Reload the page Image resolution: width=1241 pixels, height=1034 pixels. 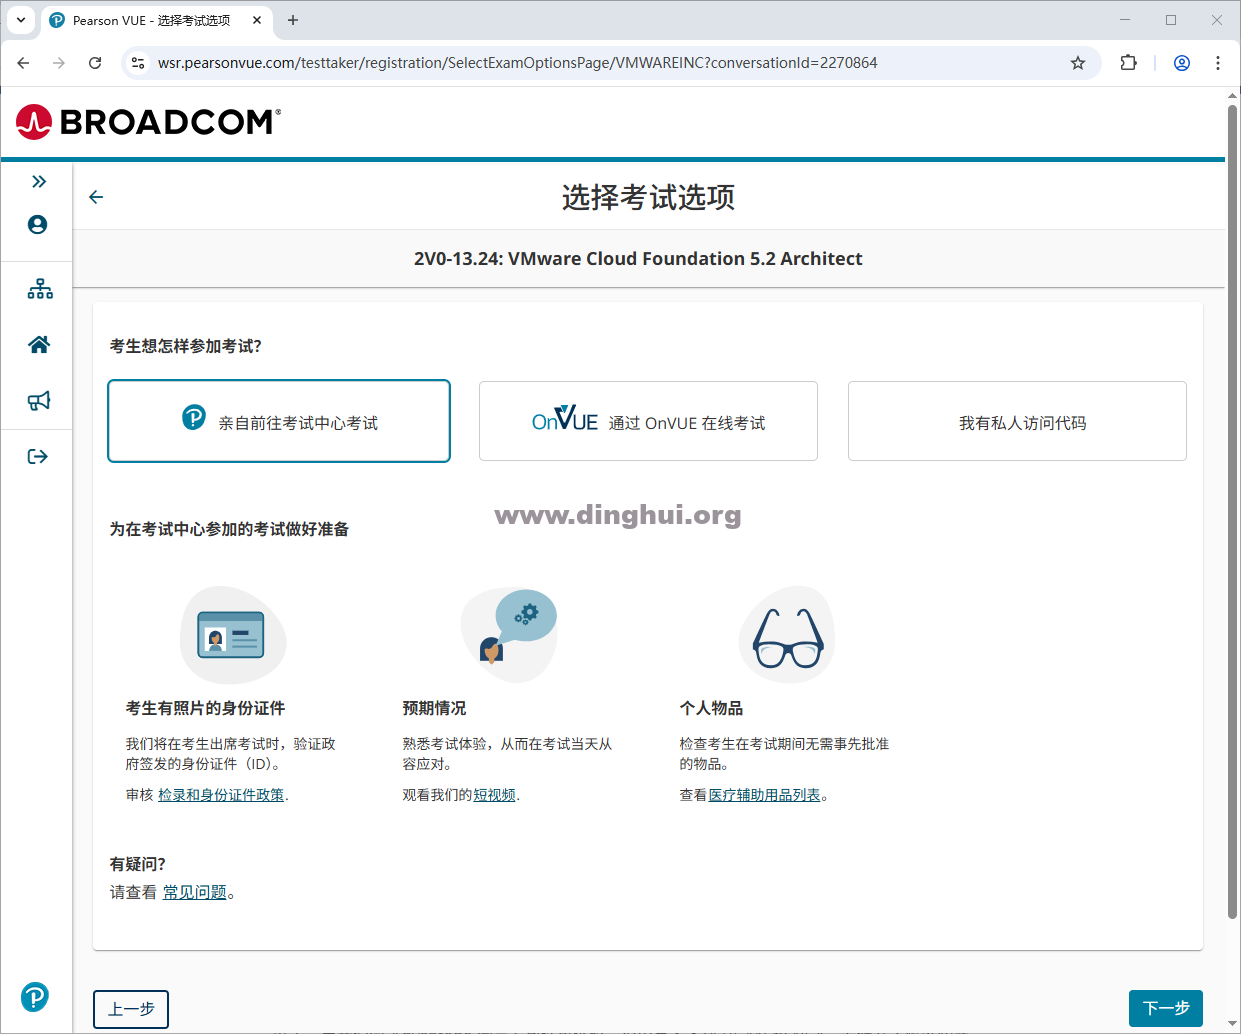pos(95,63)
